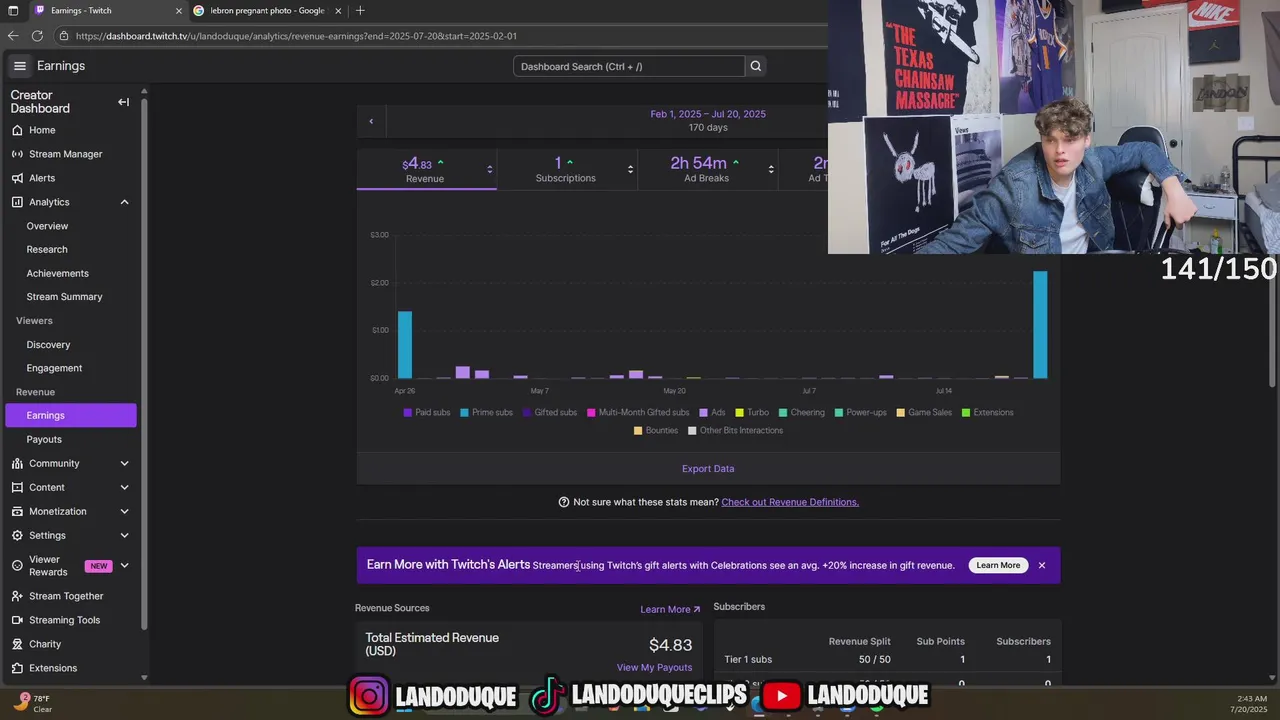Dismiss the Twitch's Alerts banner
Image resolution: width=1280 pixels, height=720 pixels.
click(x=1041, y=565)
